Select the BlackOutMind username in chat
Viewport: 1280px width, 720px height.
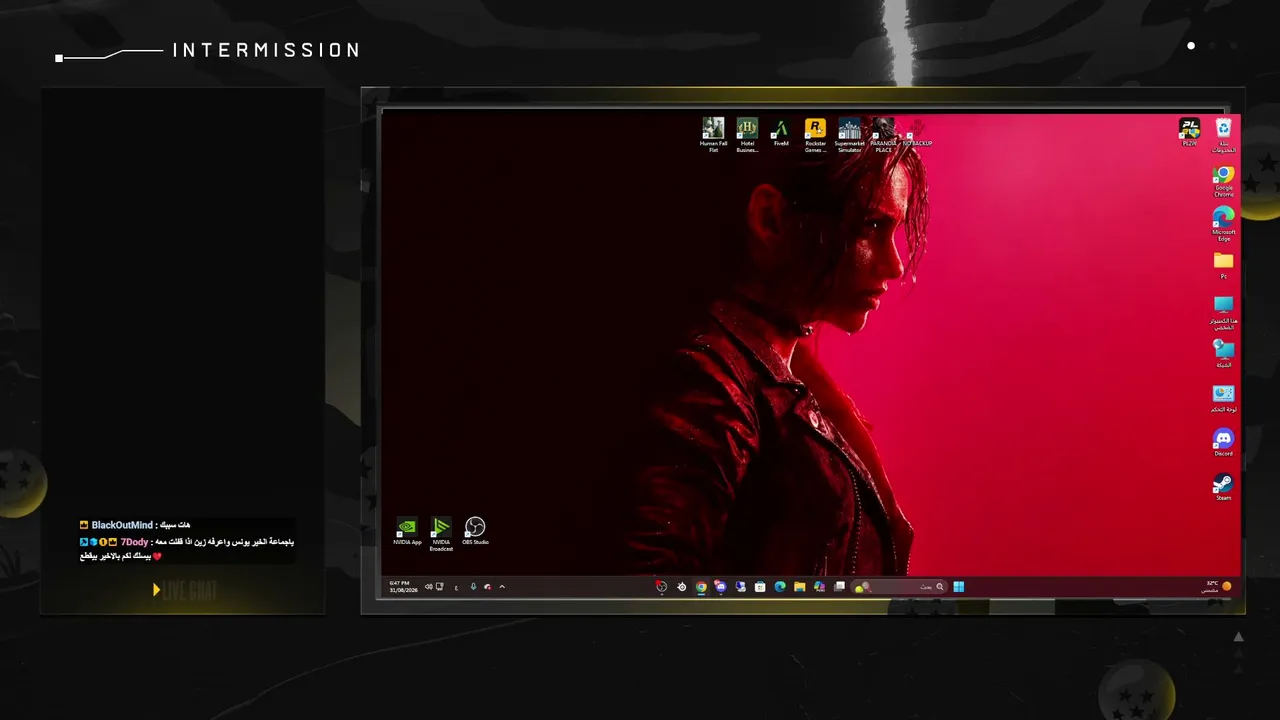122,525
